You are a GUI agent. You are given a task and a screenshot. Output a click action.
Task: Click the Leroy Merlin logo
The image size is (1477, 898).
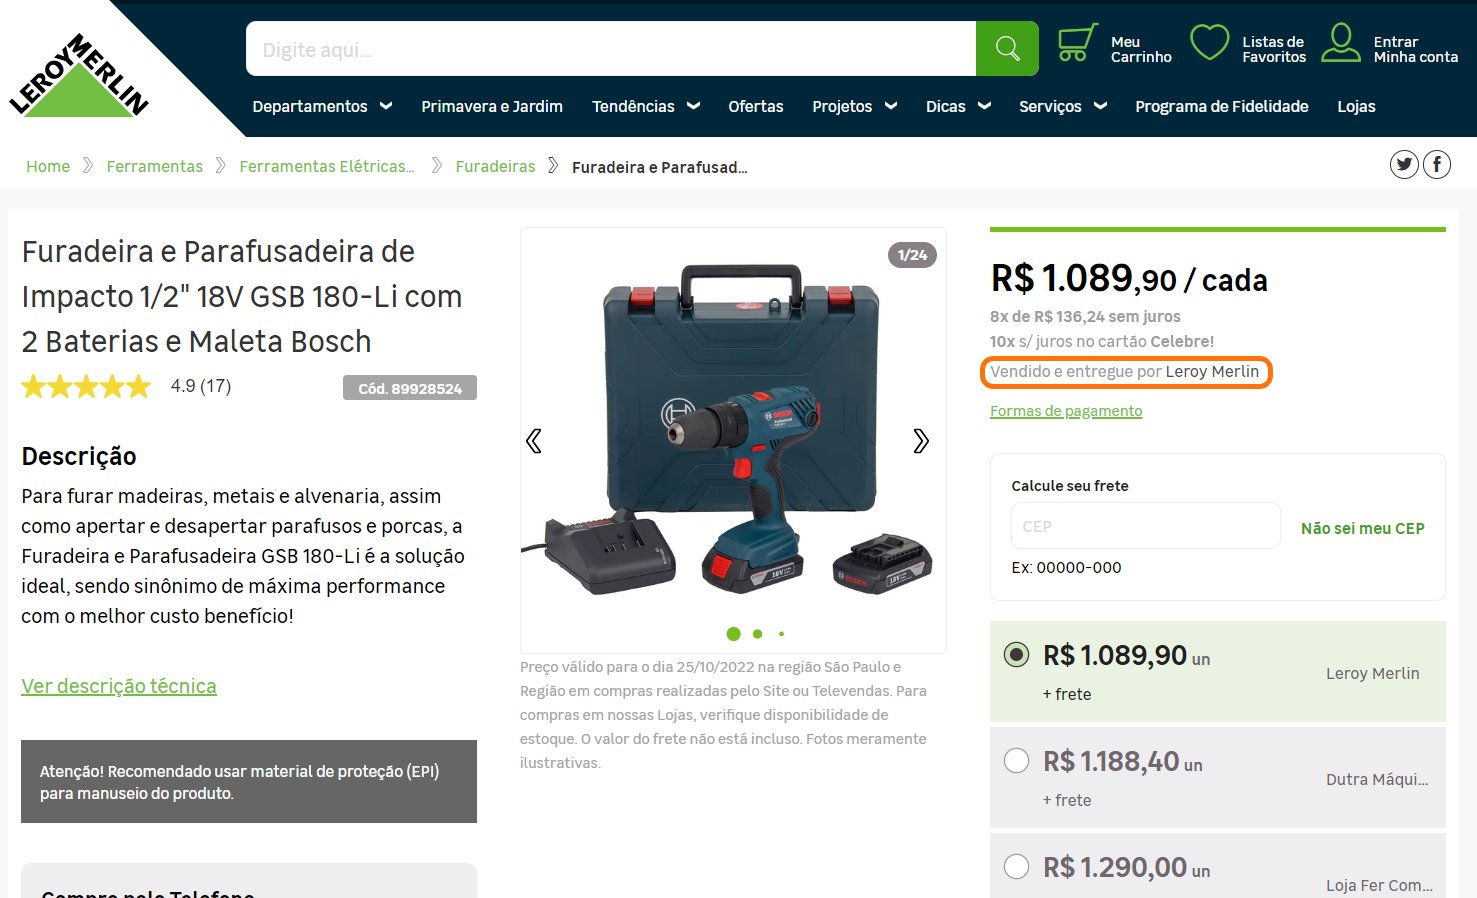click(79, 76)
